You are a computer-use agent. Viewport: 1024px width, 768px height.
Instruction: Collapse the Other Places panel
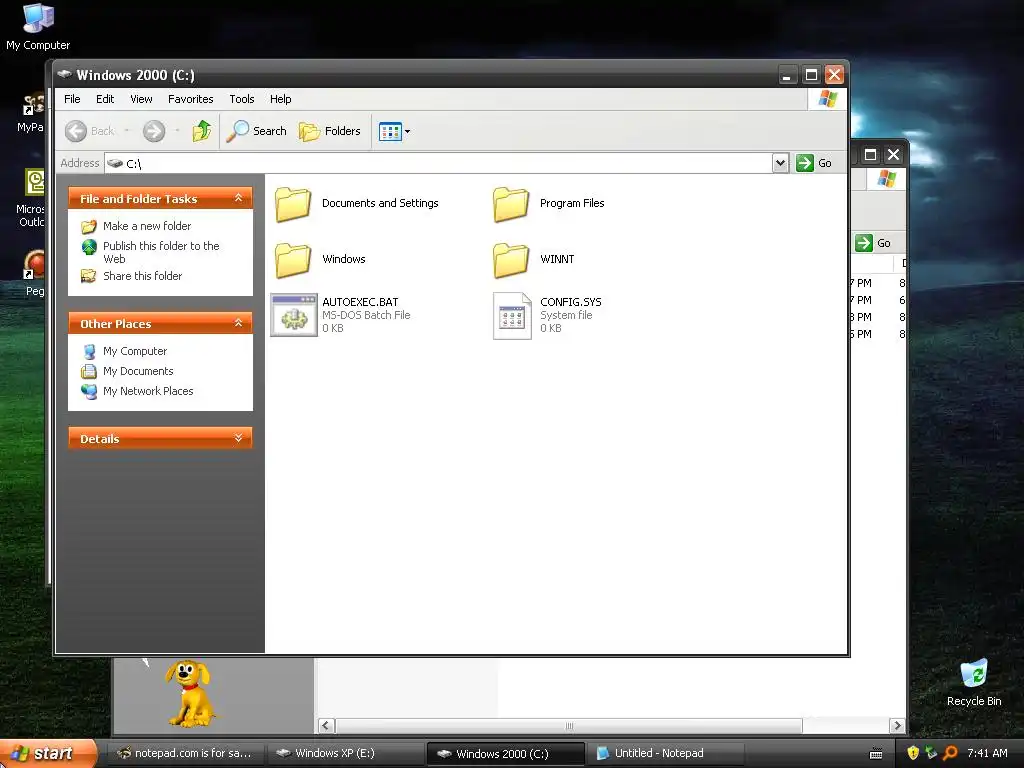click(238, 323)
